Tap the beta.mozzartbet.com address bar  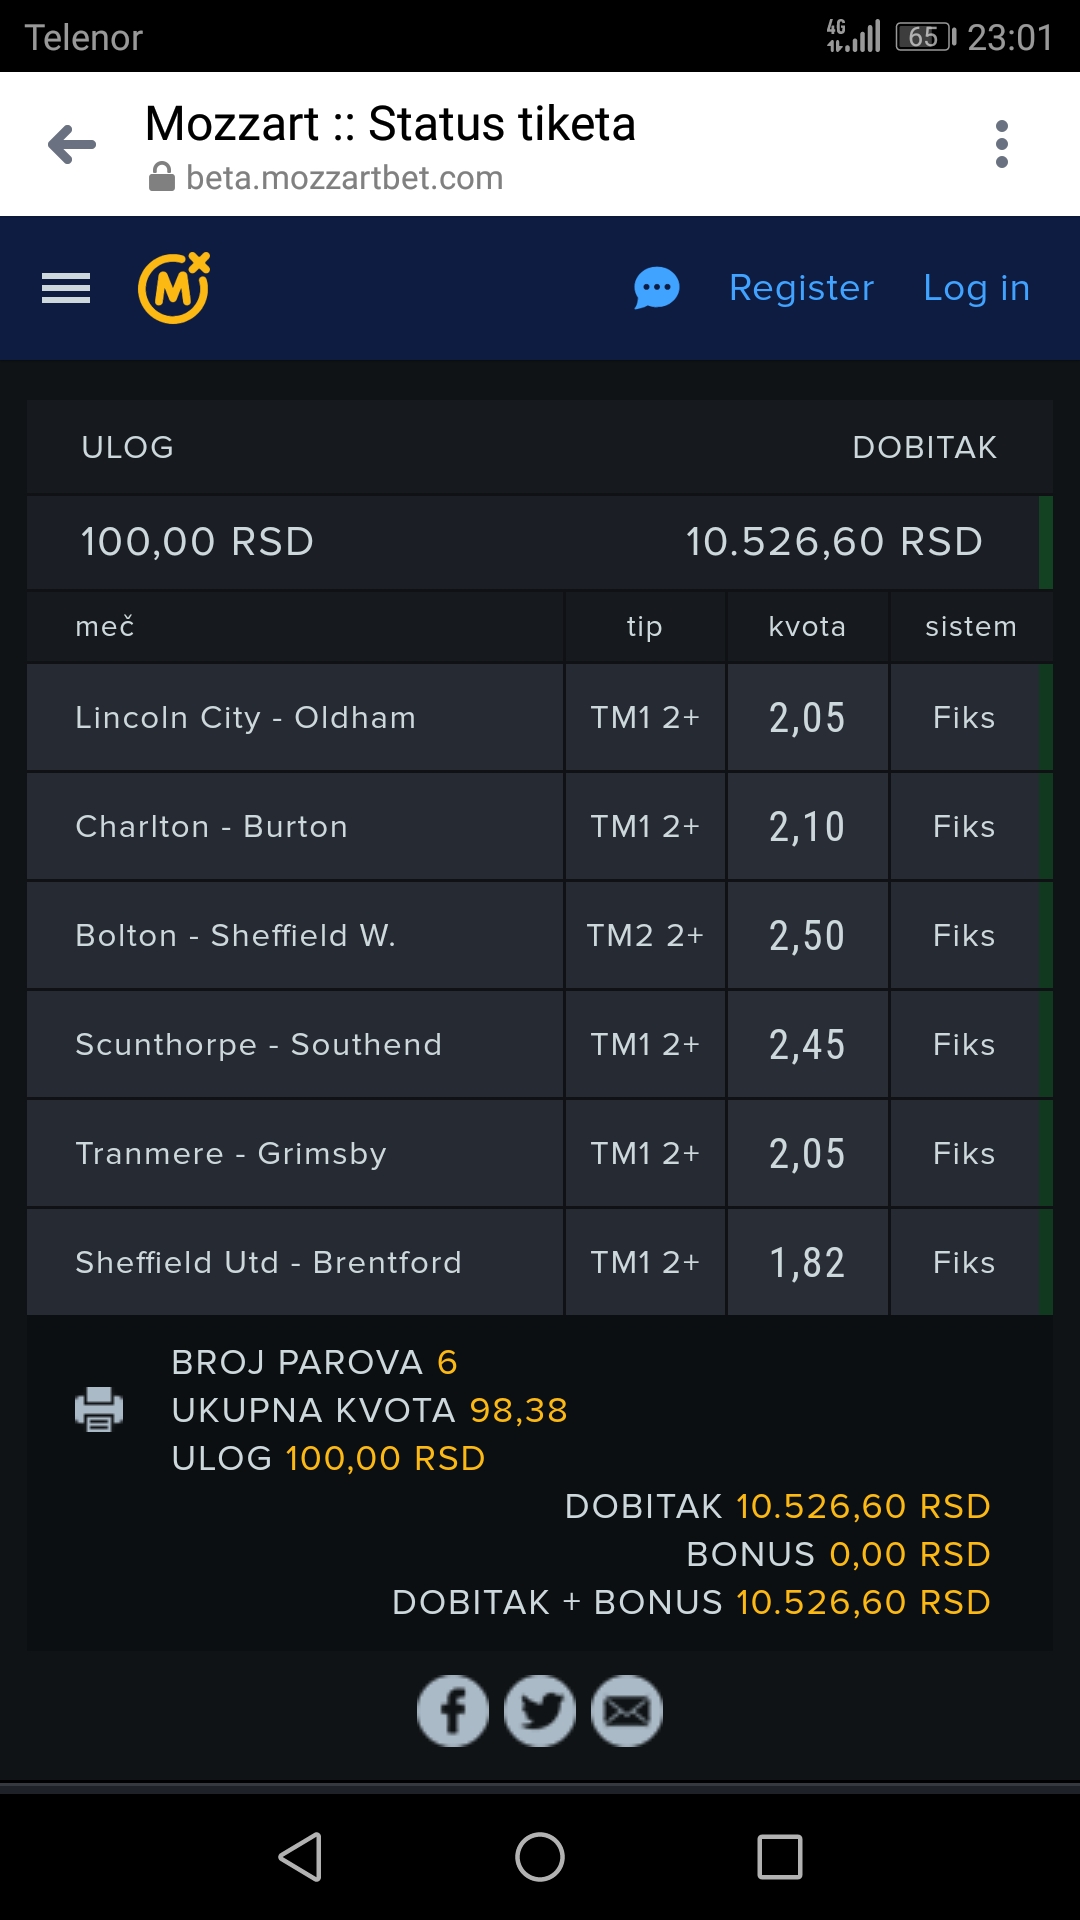344,178
